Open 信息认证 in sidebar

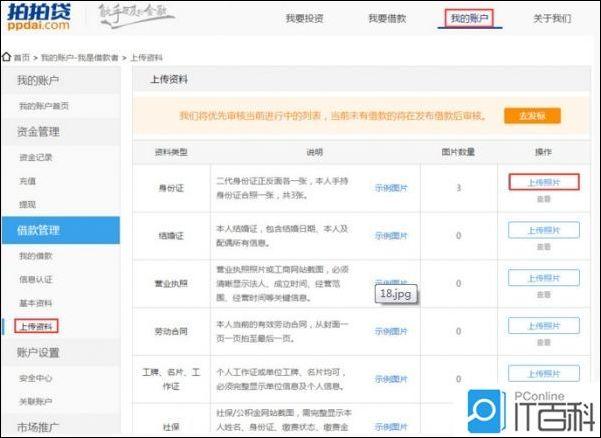36,279
